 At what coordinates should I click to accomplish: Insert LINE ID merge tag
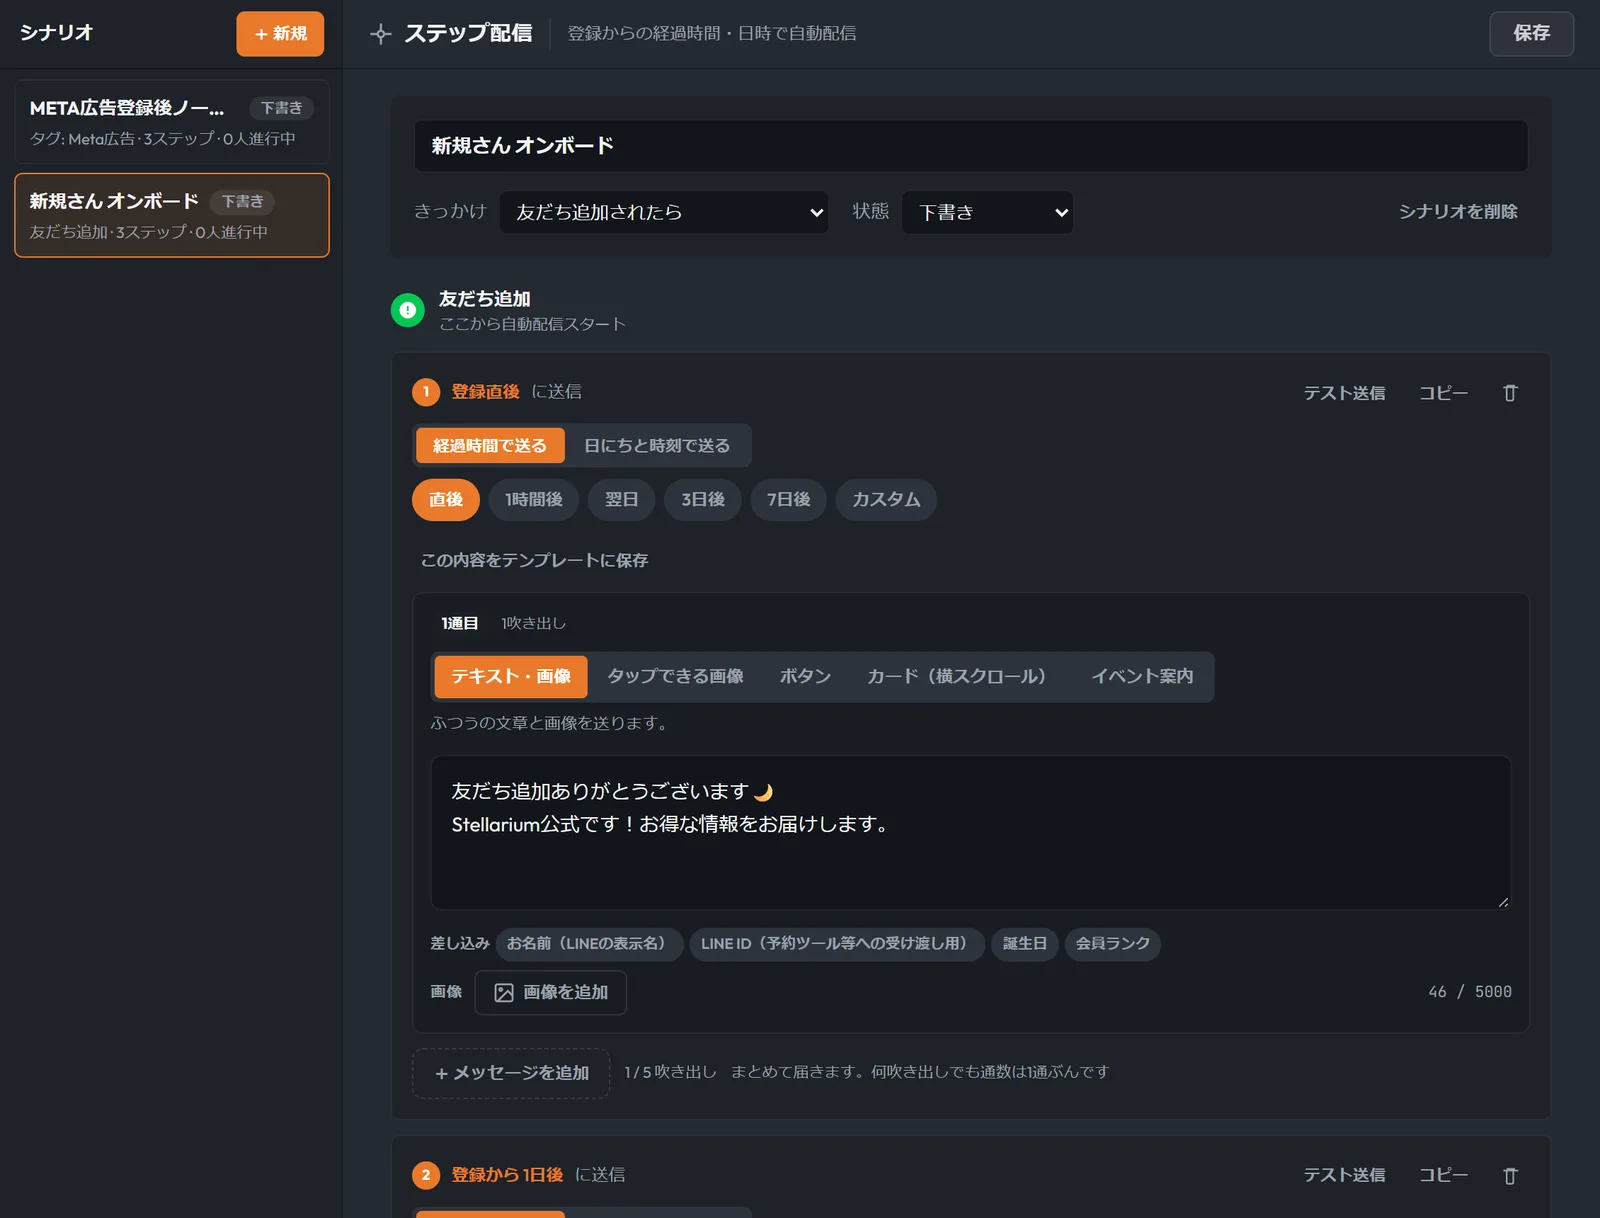pos(837,944)
